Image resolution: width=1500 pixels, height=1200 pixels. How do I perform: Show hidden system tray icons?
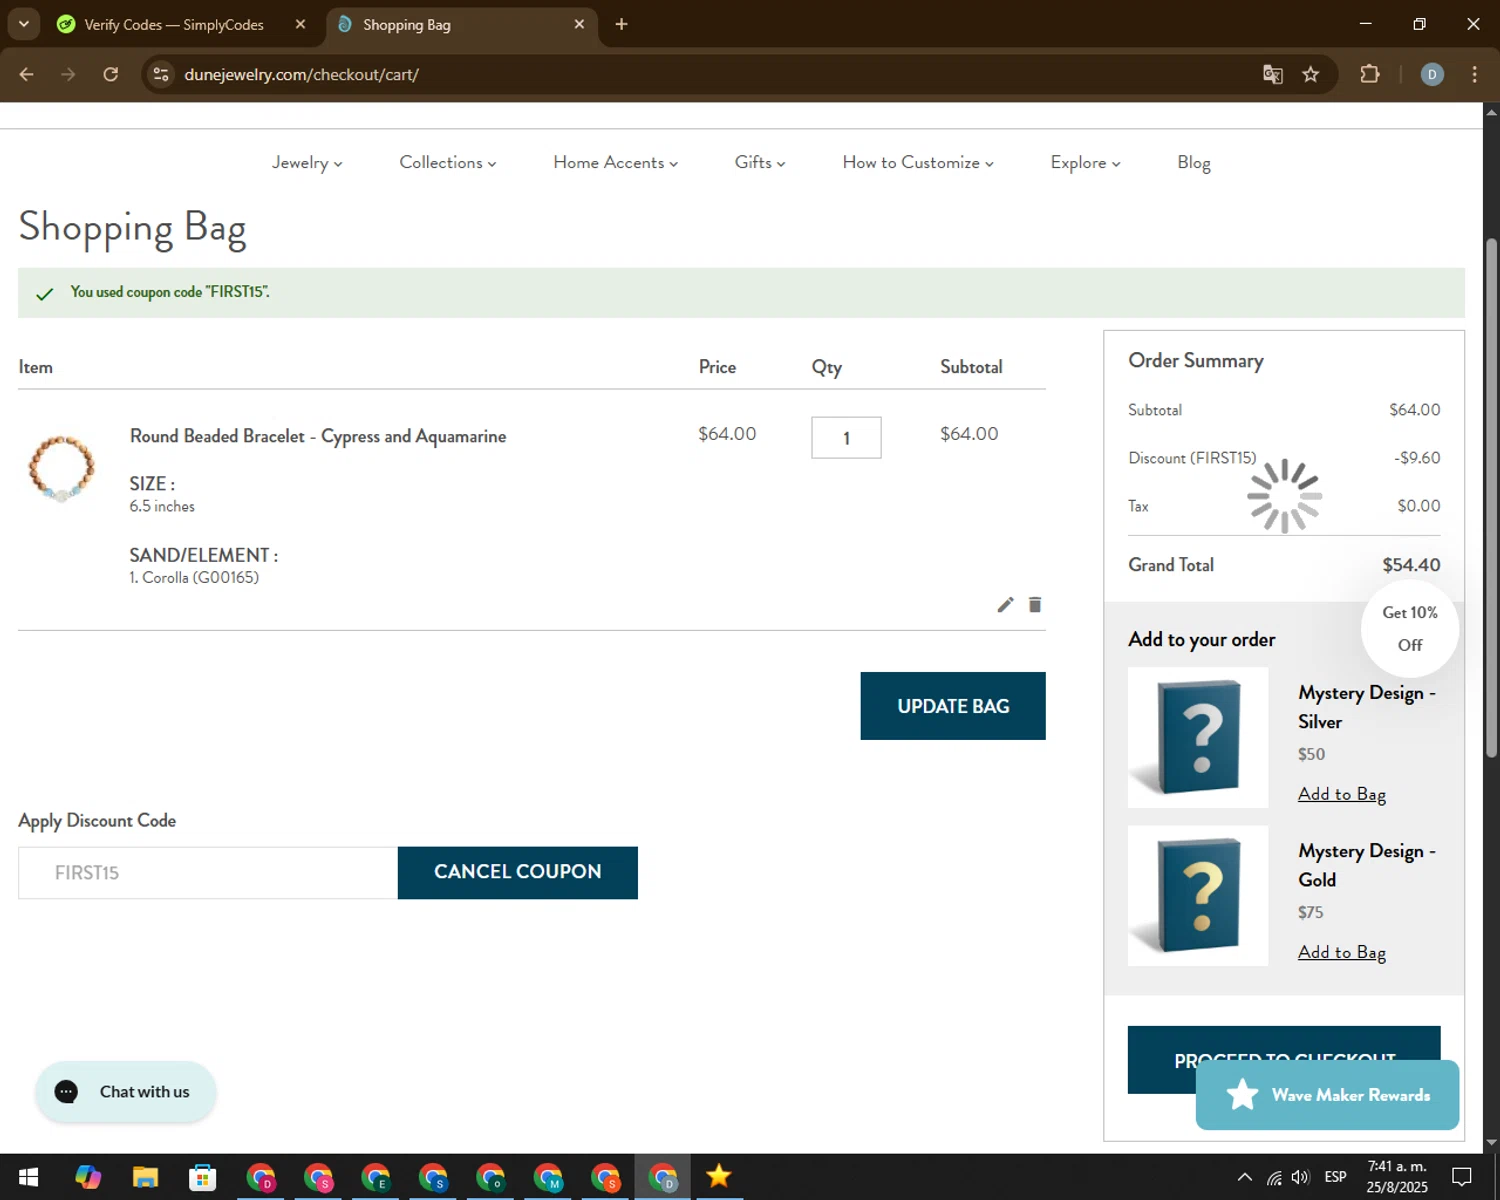tap(1244, 1177)
